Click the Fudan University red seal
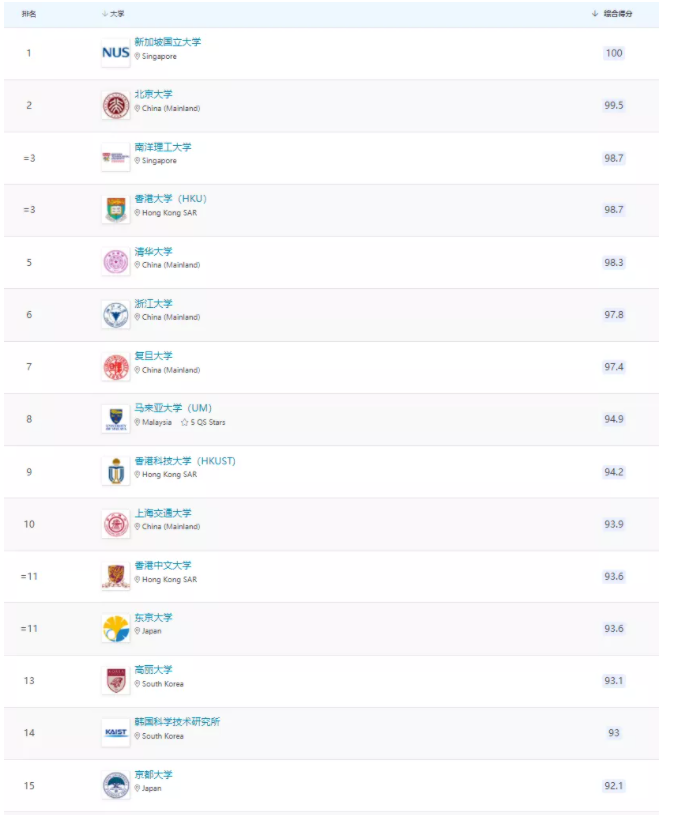 tap(115, 367)
